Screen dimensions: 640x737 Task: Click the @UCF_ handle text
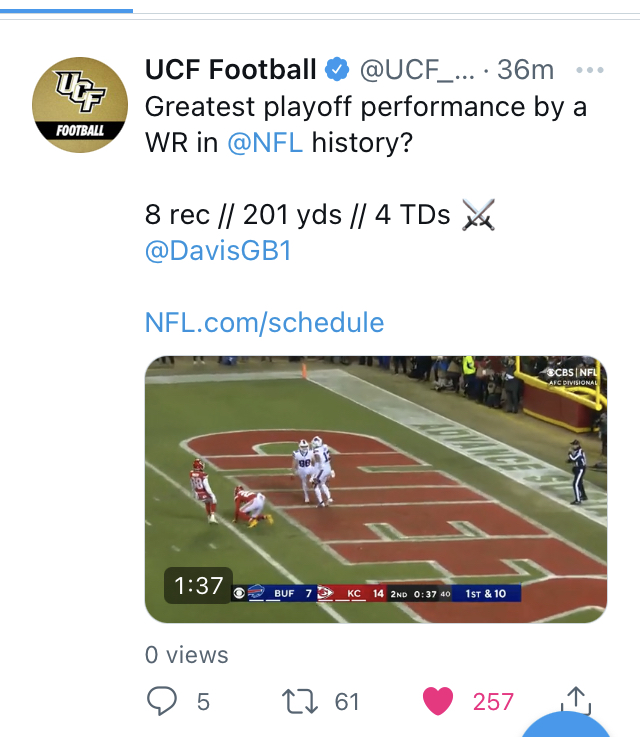click(417, 70)
